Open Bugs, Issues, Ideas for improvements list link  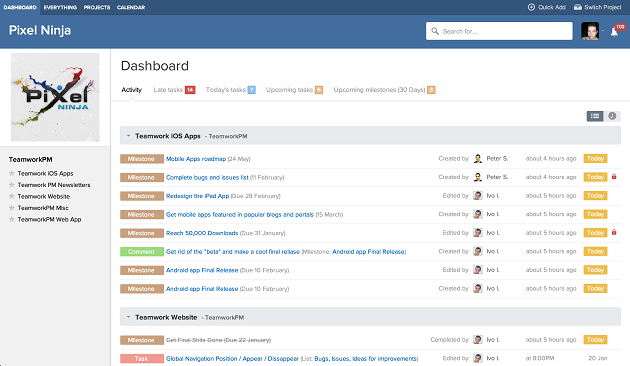pyautogui.click(x=365, y=359)
